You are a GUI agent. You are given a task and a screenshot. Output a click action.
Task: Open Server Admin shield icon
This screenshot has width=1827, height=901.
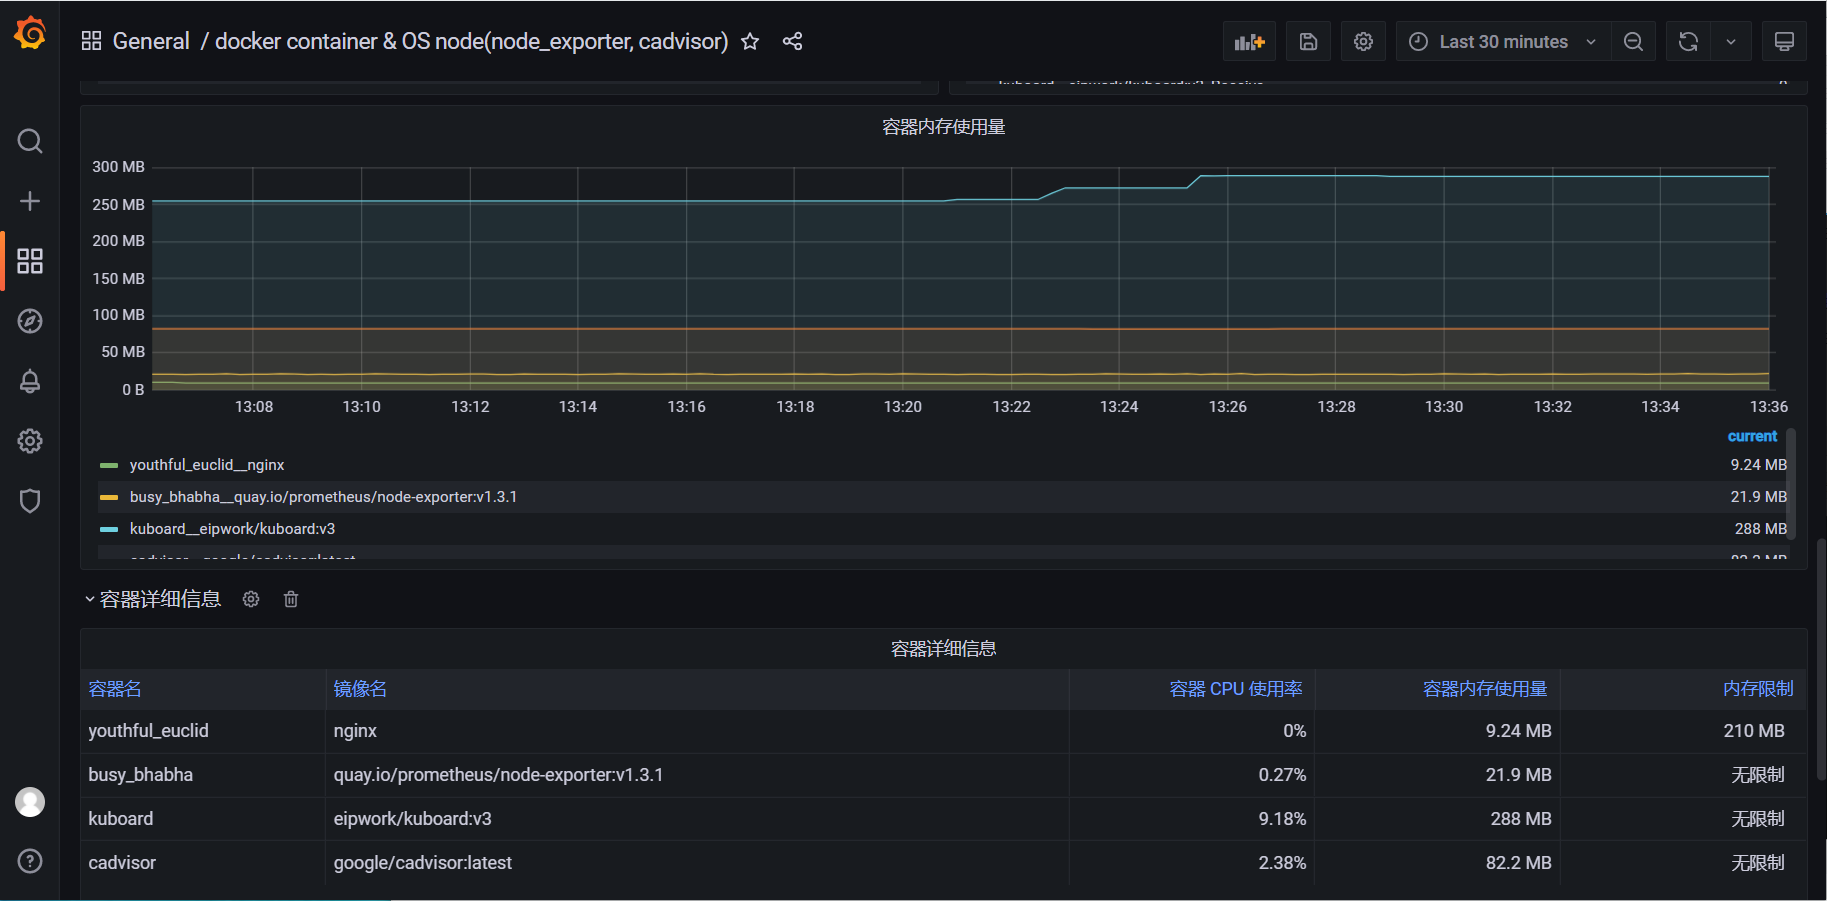click(x=30, y=501)
